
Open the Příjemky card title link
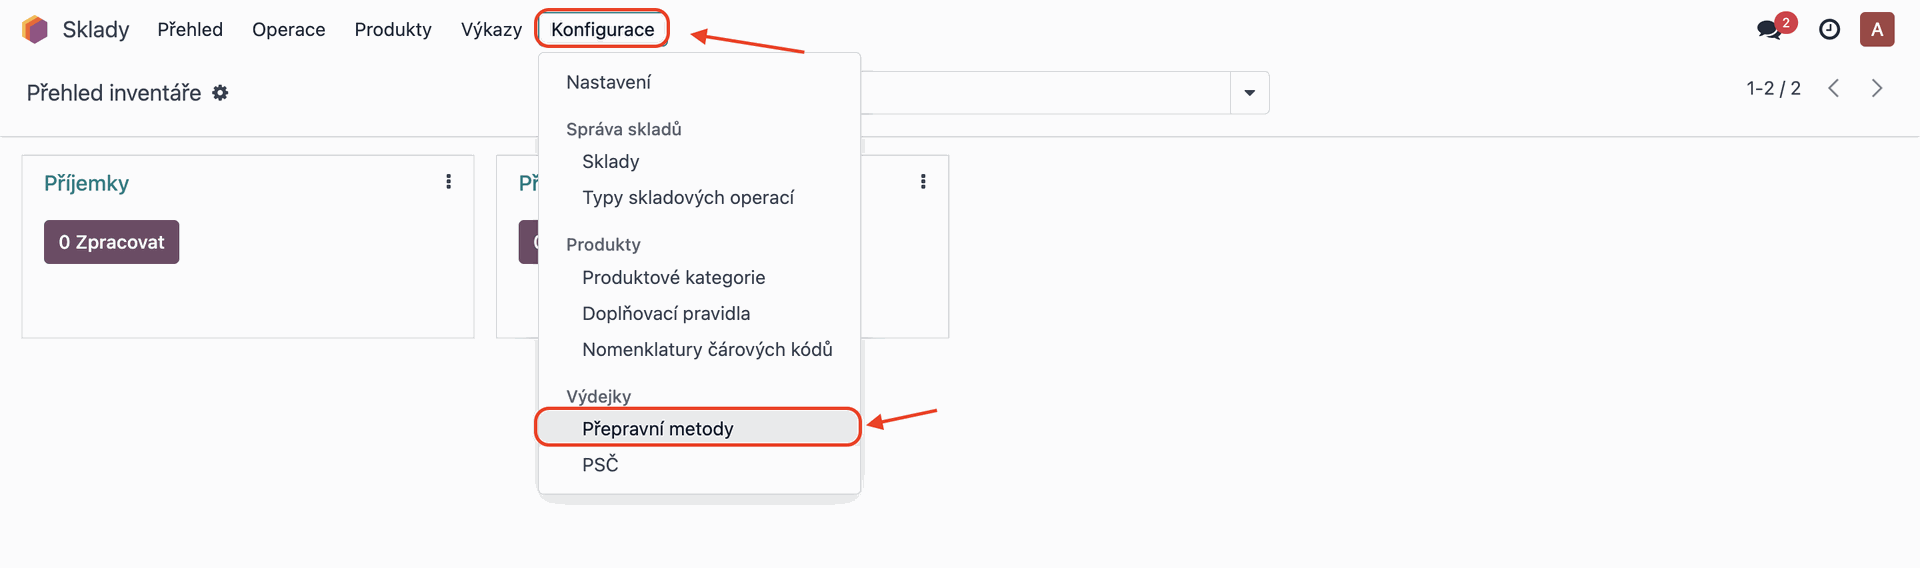tap(86, 183)
